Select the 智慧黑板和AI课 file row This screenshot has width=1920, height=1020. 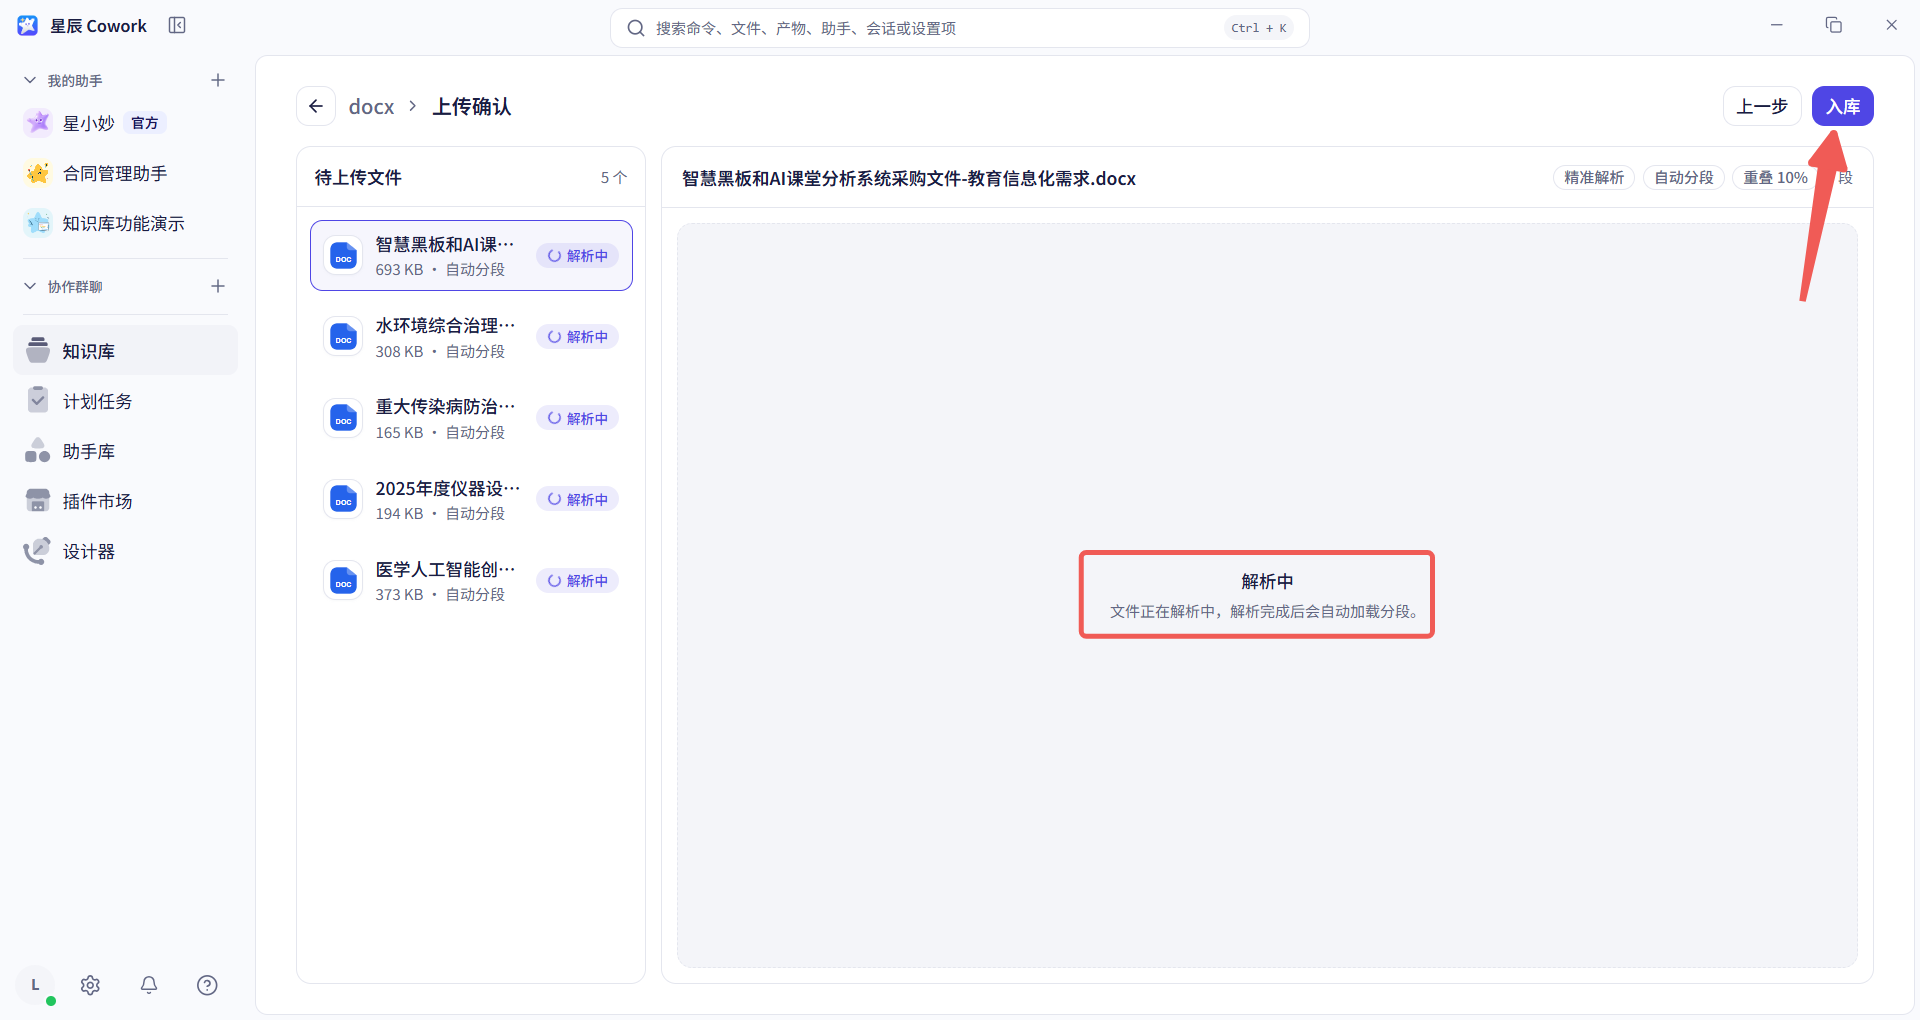pos(471,256)
